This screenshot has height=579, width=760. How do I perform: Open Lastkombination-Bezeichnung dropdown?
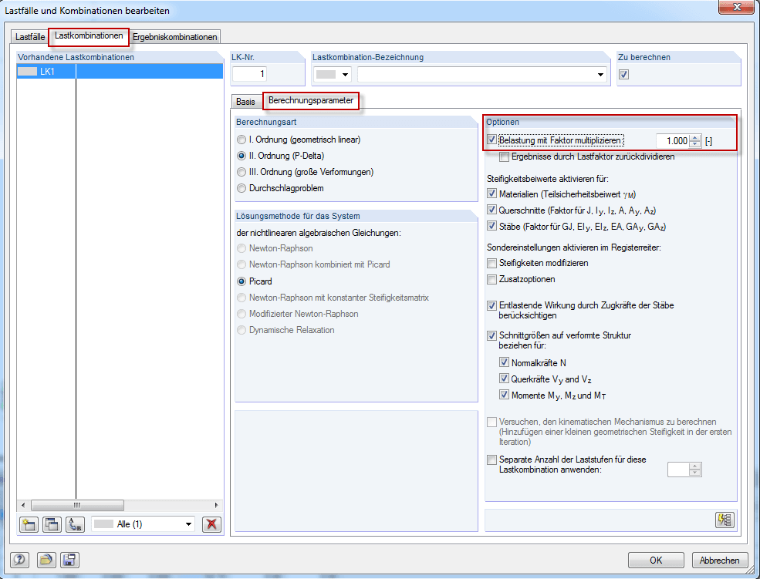(x=601, y=75)
